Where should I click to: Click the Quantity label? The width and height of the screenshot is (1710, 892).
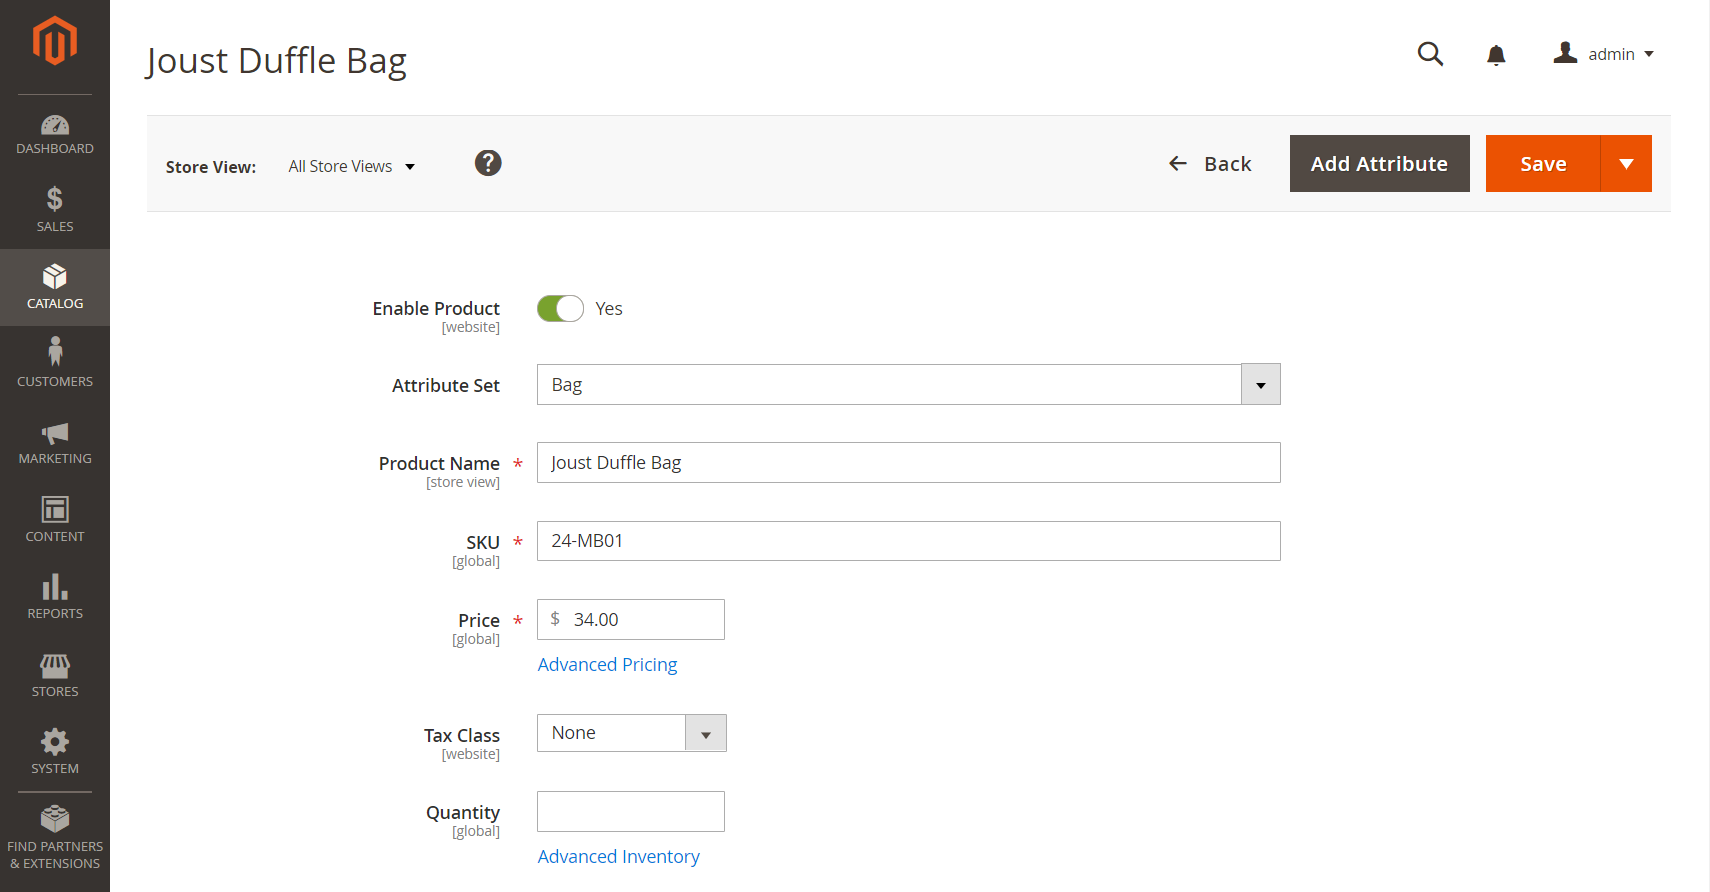point(463,812)
